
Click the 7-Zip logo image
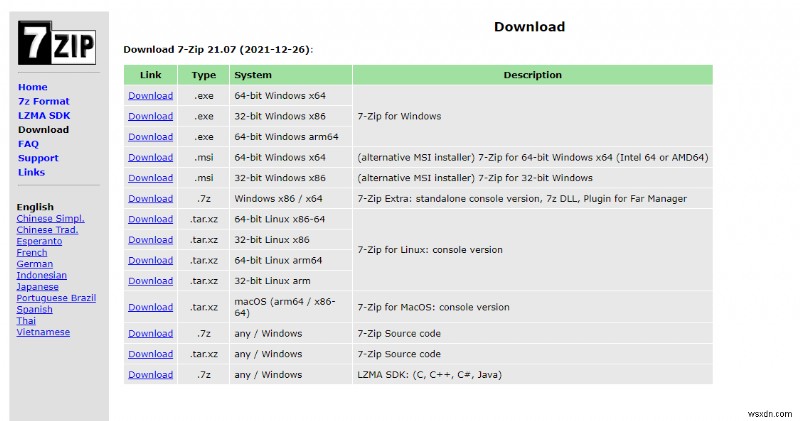[57, 43]
